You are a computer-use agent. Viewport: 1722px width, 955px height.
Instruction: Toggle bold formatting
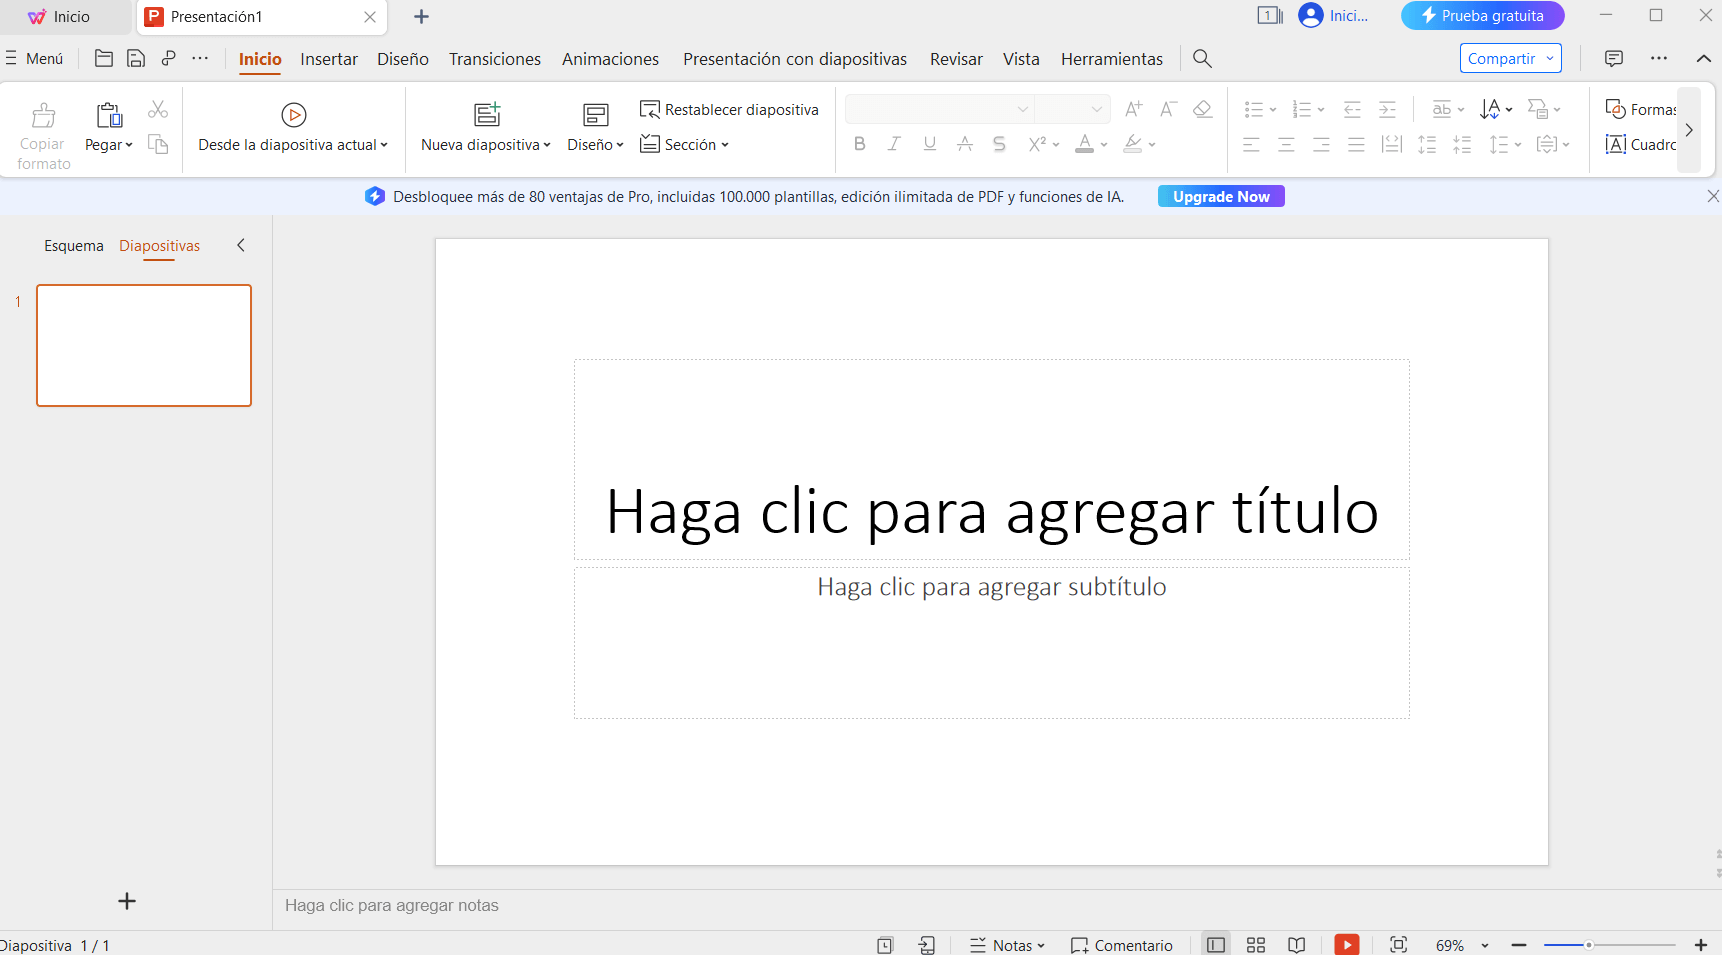(859, 144)
